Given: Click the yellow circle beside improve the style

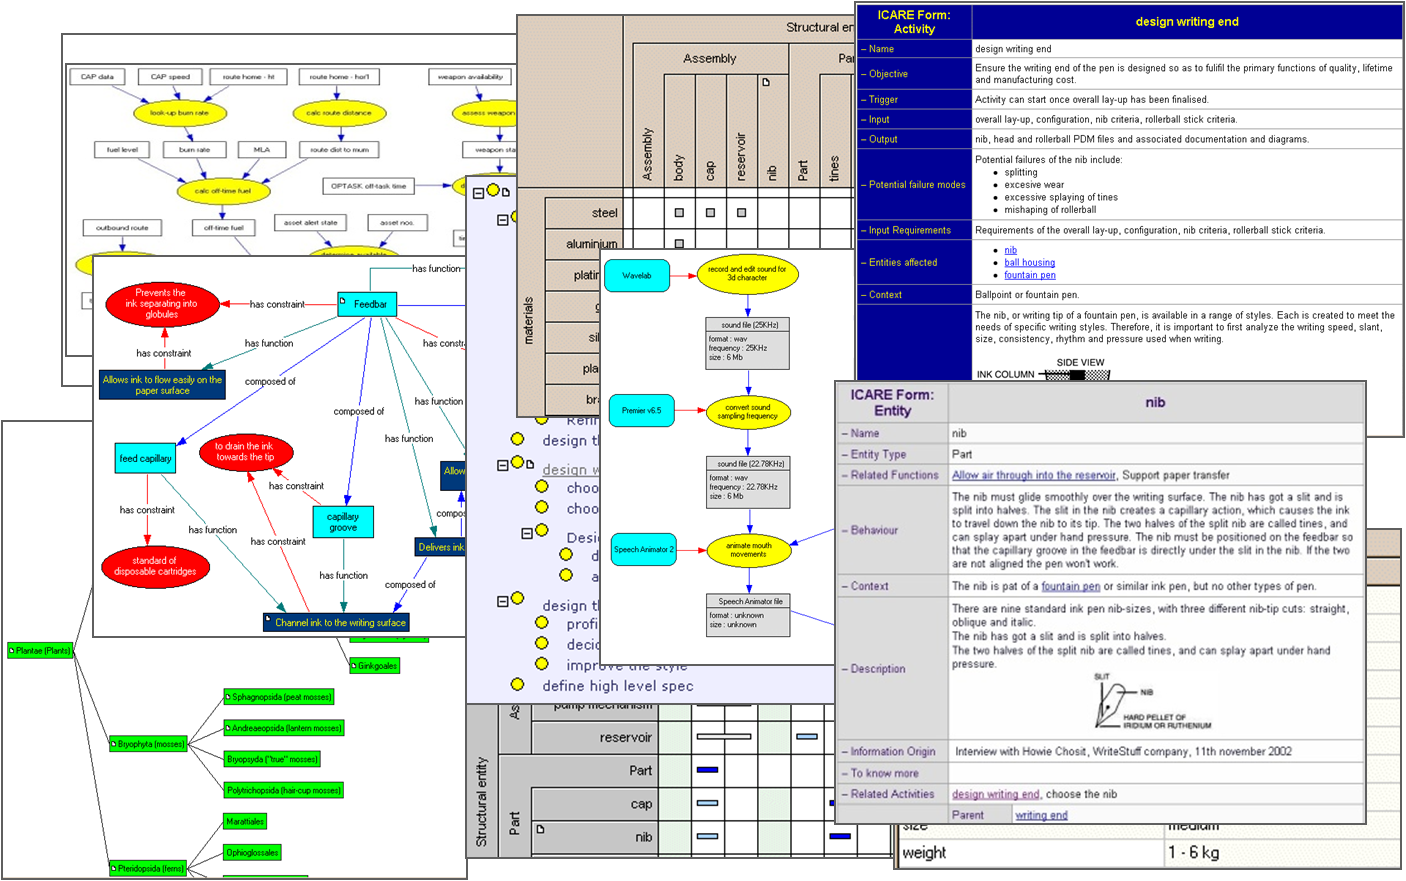Looking at the screenshot, I should pyautogui.click(x=541, y=663).
